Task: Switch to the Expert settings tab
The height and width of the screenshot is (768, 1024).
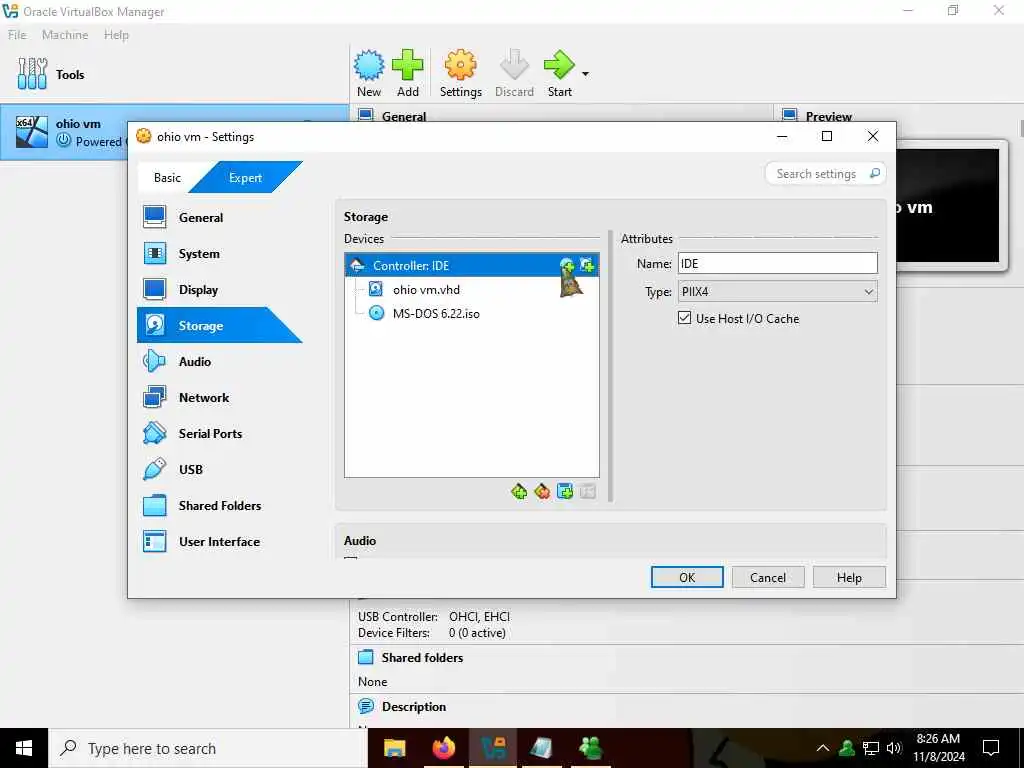Action: tap(245, 178)
